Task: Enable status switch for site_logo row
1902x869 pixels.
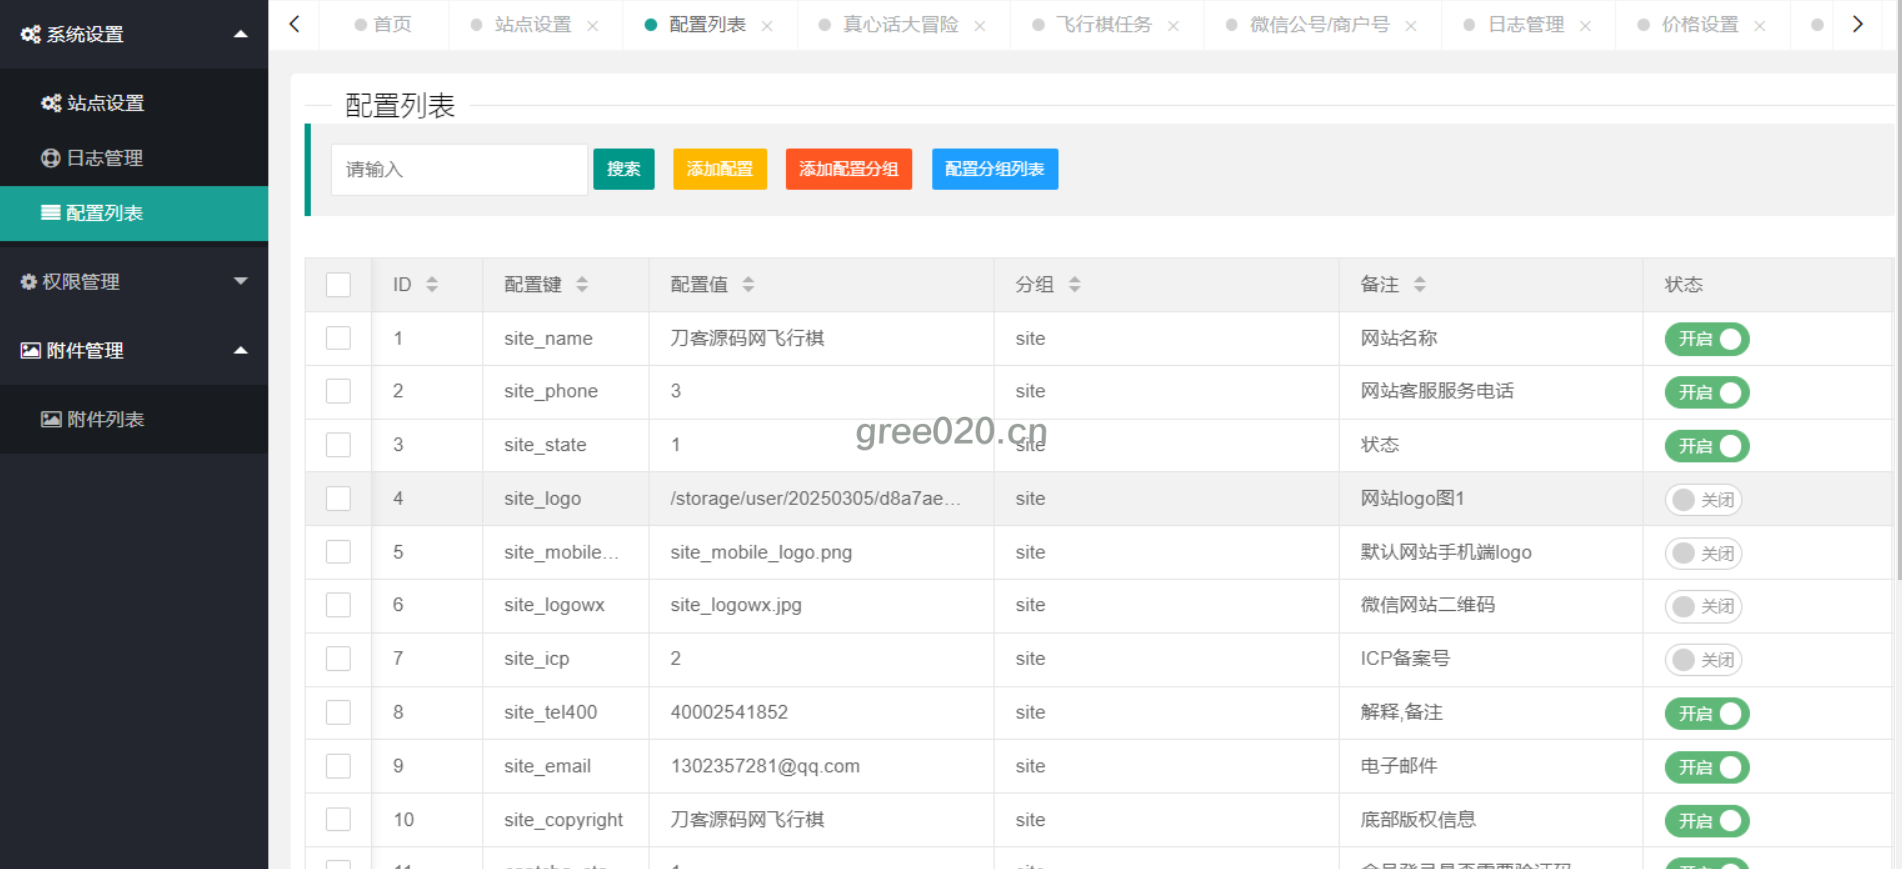Action: tap(1703, 499)
